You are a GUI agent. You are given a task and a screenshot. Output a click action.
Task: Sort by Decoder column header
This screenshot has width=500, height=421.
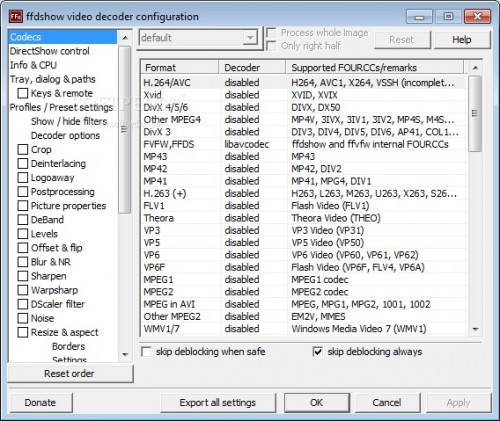pyautogui.click(x=252, y=67)
